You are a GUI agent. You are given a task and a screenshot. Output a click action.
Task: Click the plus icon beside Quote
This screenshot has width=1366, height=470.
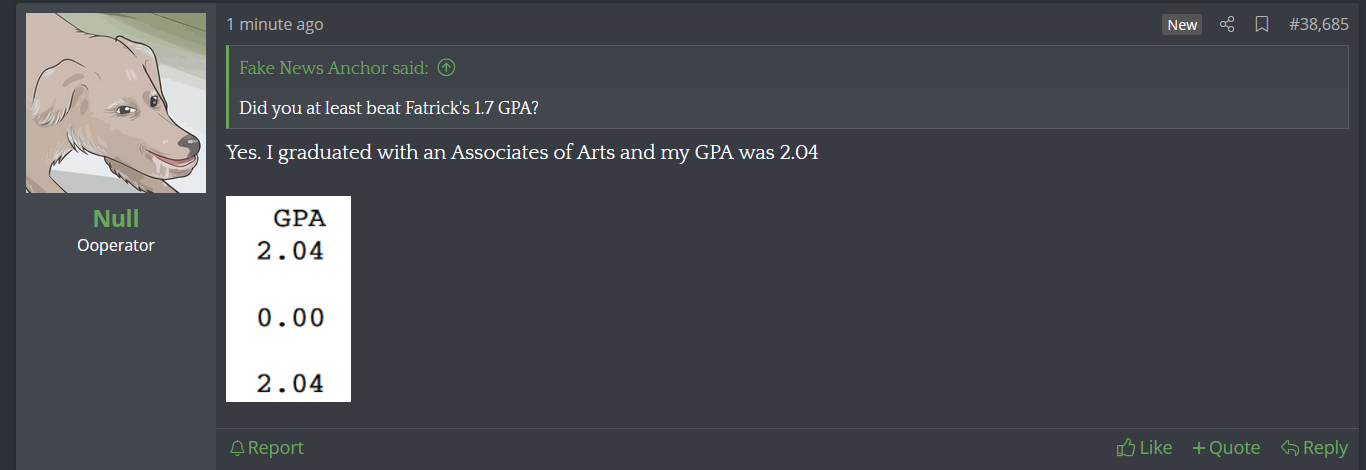tap(1198, 448)
